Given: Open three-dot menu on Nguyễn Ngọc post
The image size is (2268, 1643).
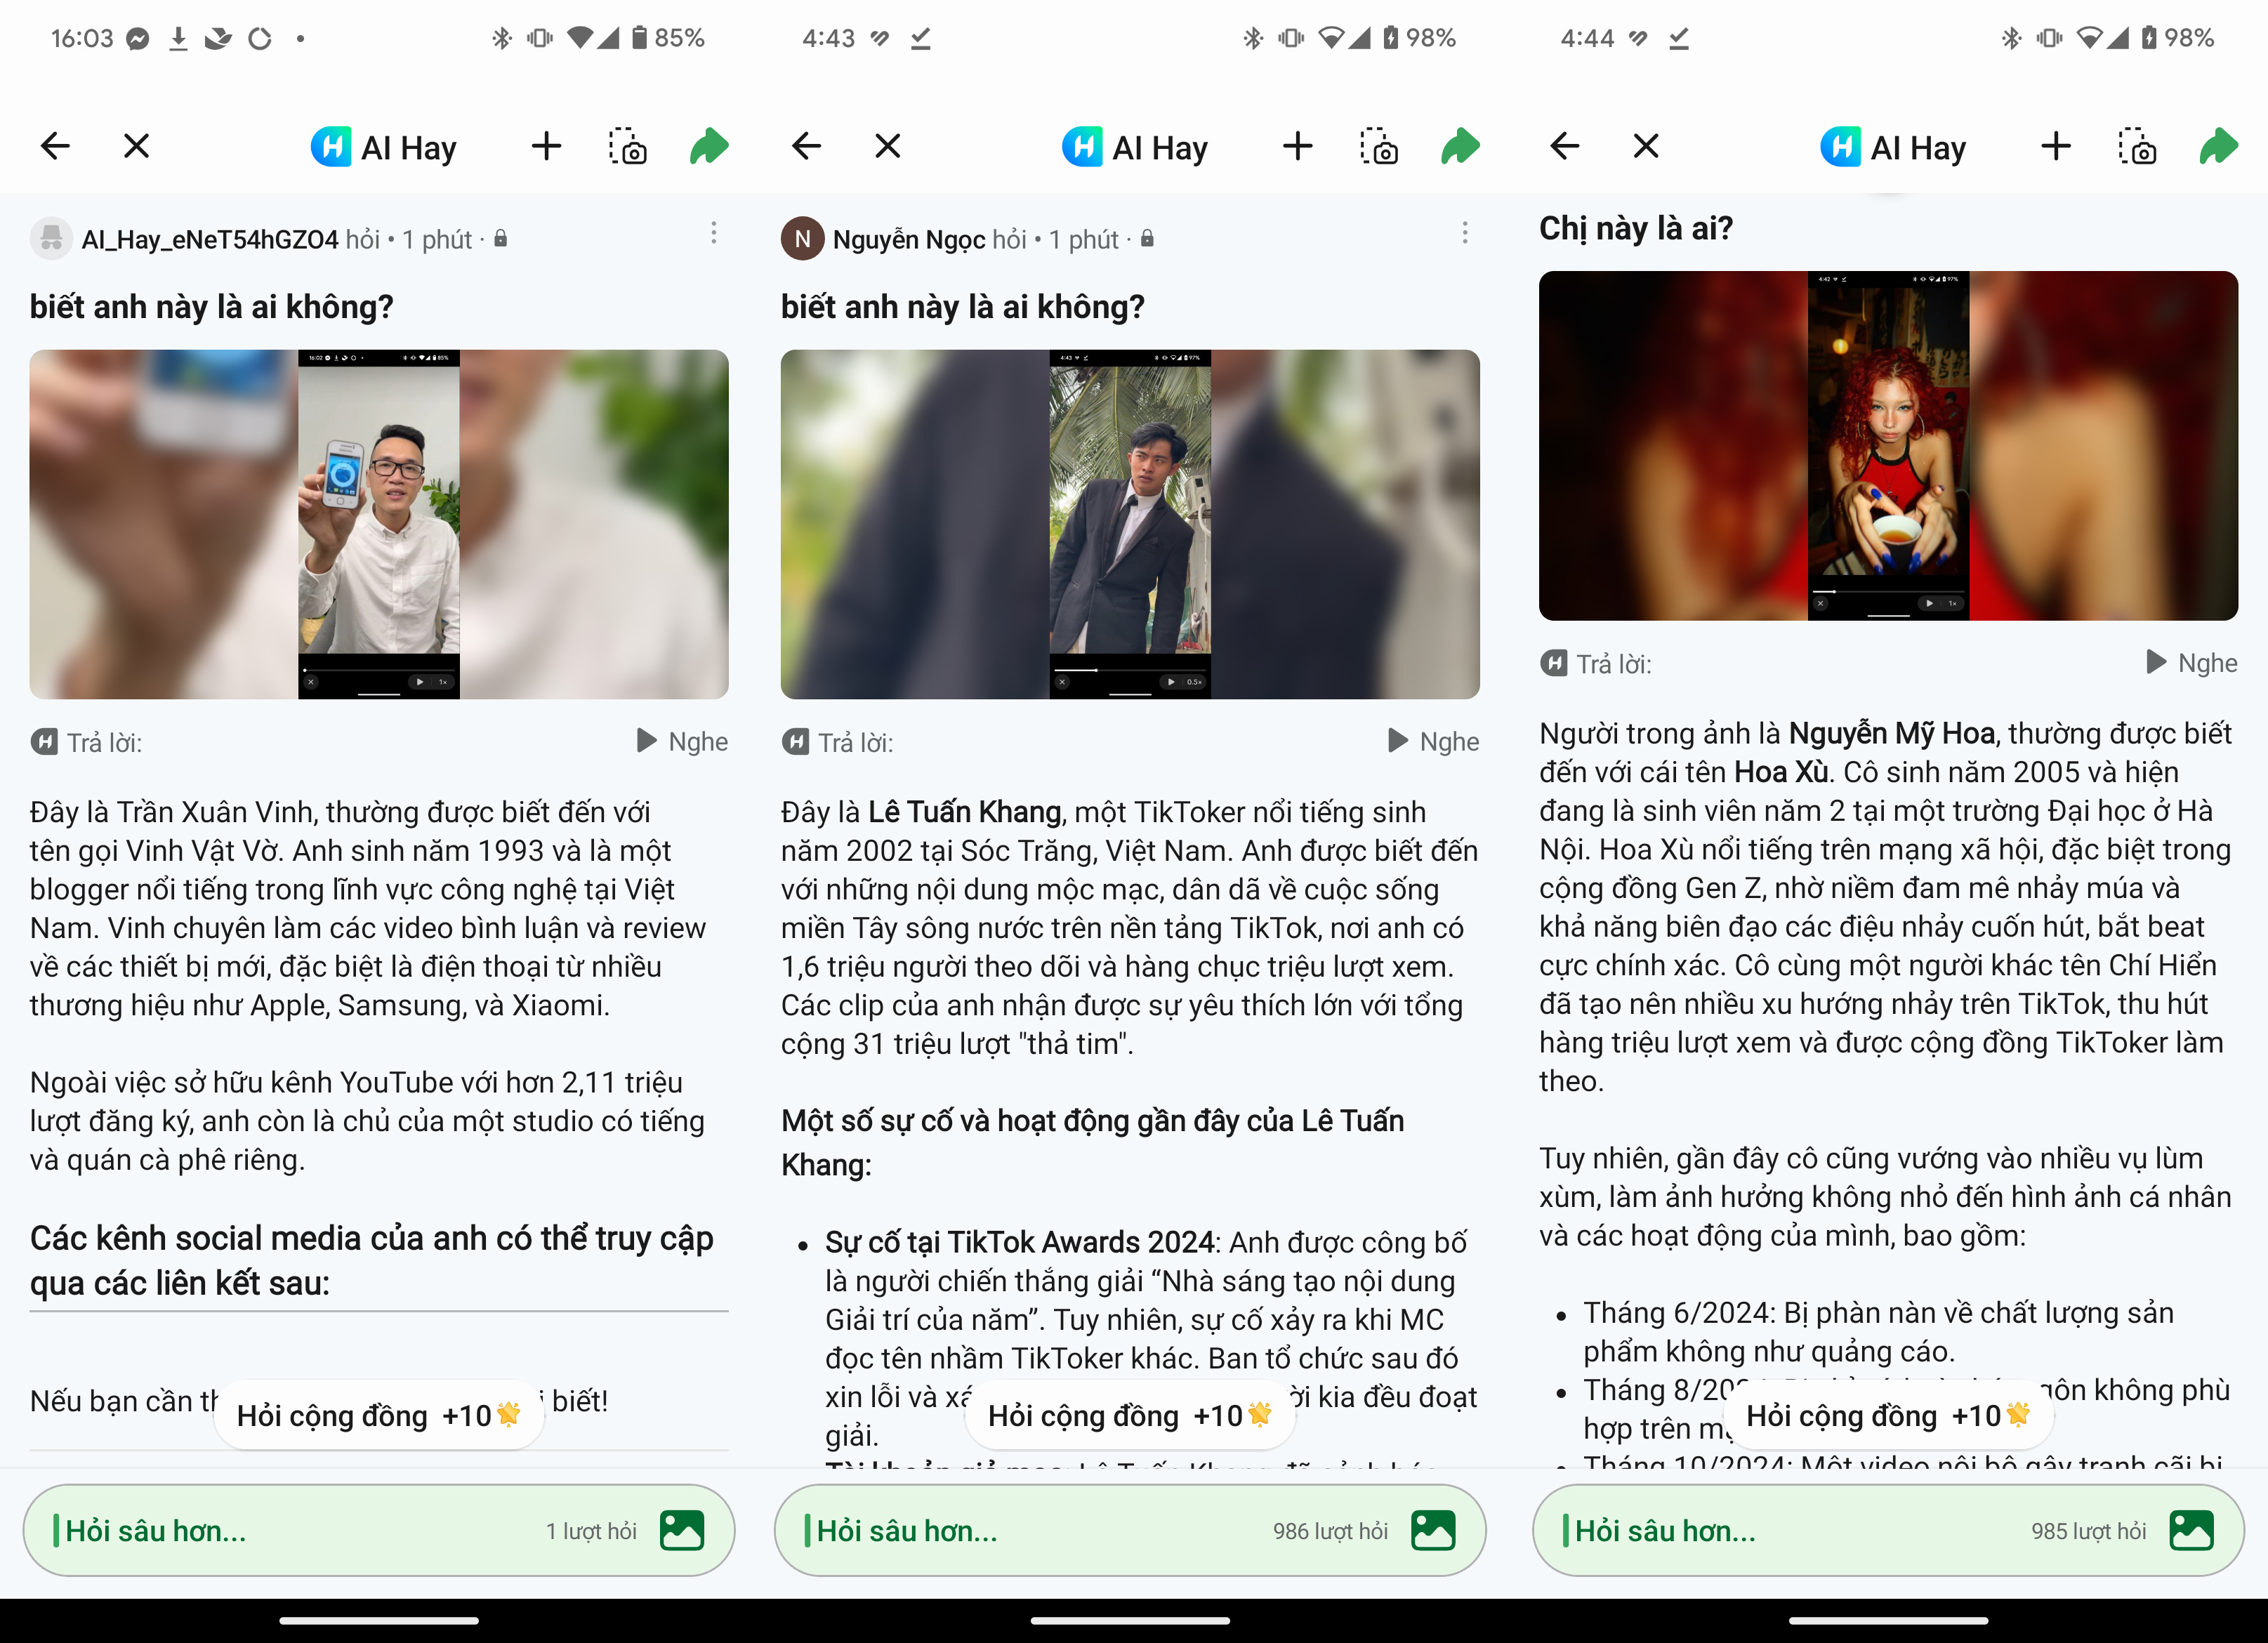Looking at the screenshot, I should click(x=1464, y=234).
